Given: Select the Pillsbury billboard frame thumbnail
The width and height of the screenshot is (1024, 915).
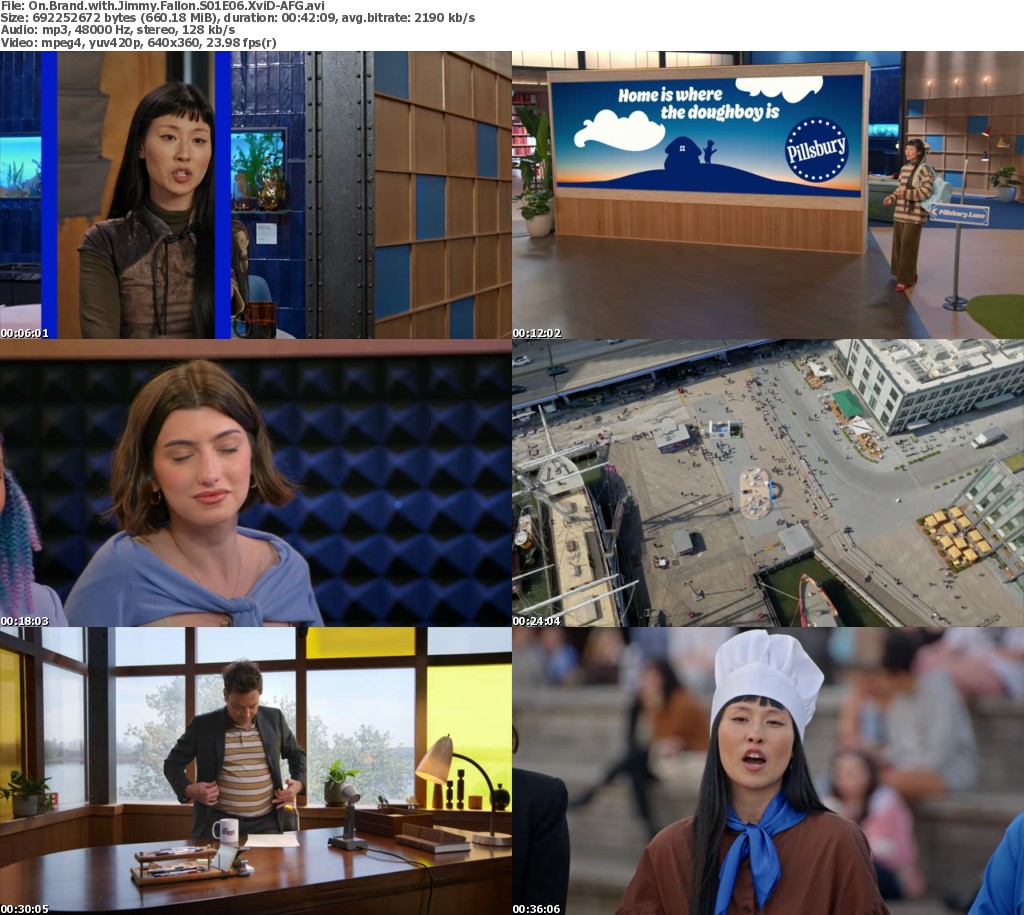Looking at the screenshot, I should click(767, 195).
